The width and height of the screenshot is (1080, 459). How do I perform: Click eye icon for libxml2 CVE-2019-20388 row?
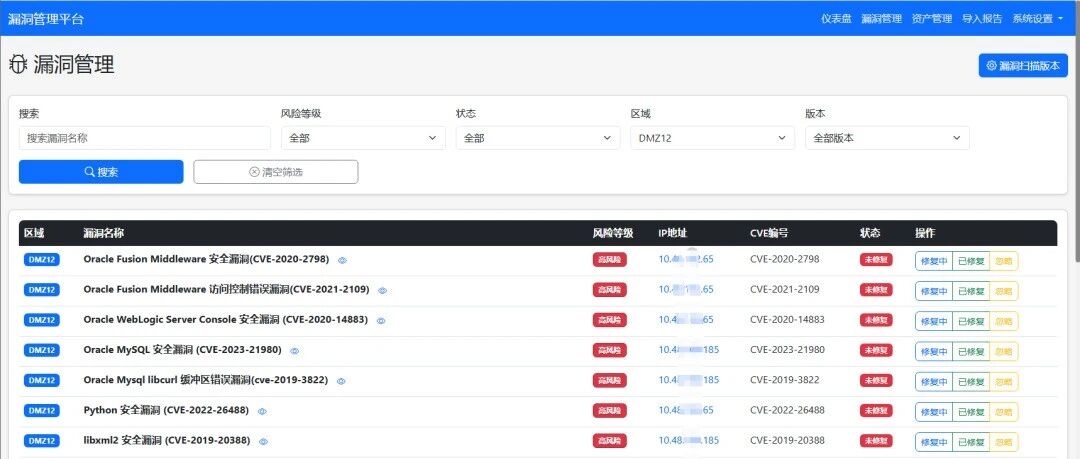pos(263,442)
